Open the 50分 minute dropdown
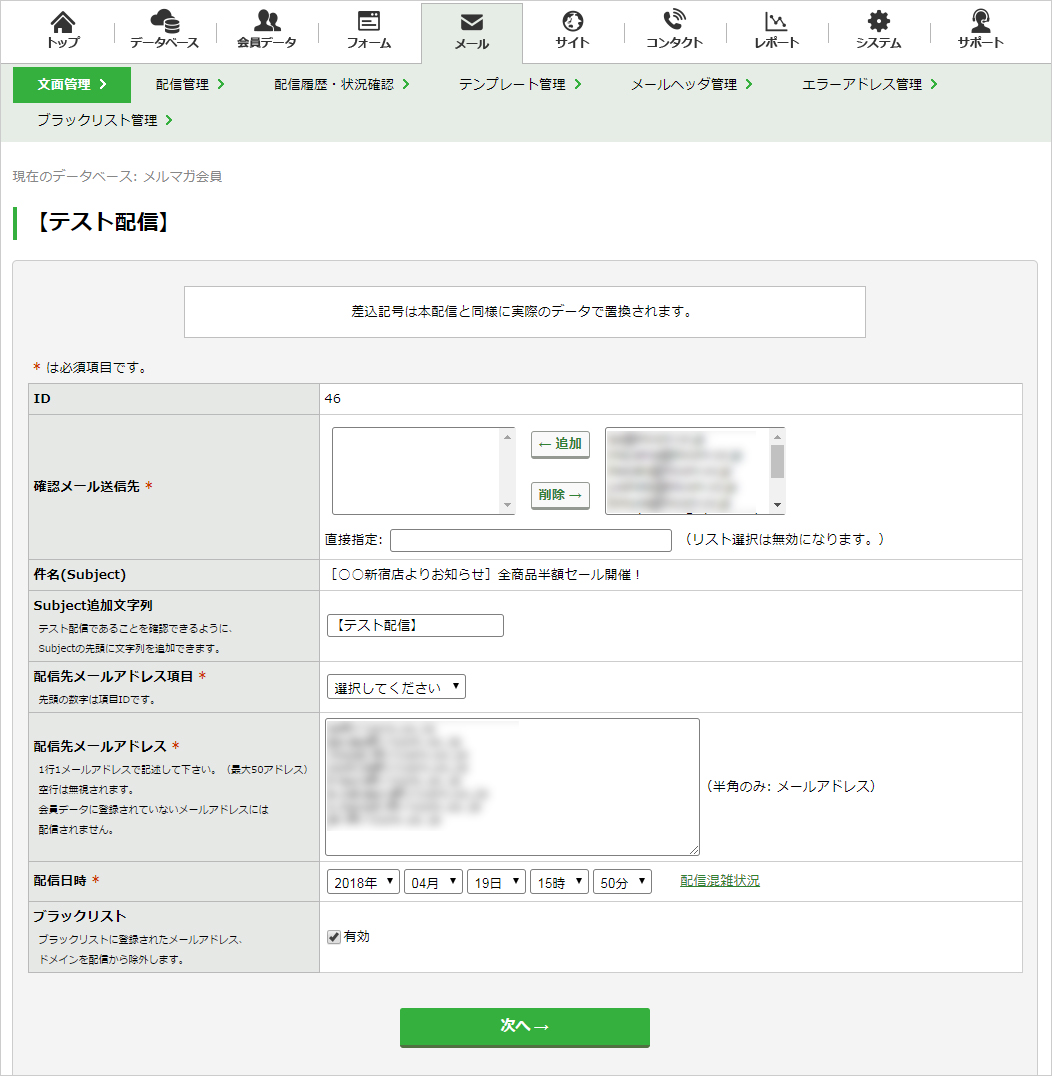Screen dimensions: 1052x1076 622,882
